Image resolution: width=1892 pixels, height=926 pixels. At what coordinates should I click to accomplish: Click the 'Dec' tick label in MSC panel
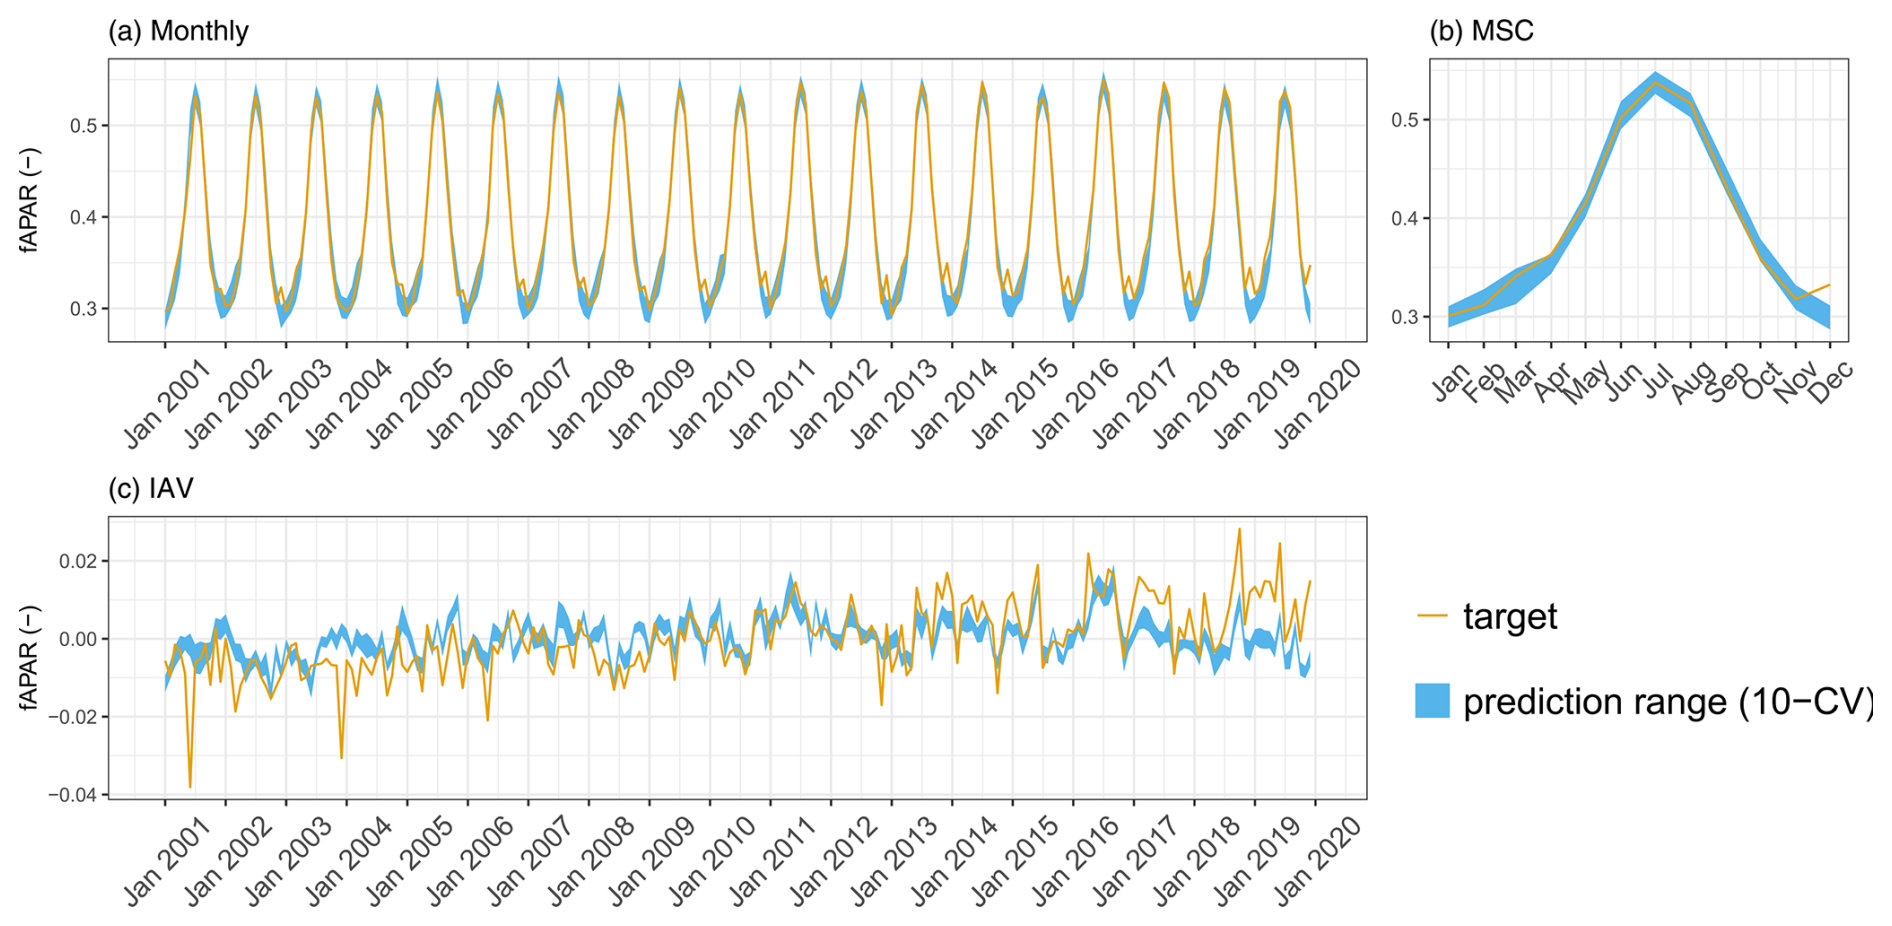pyautogui.click(x=1831, y=382)
